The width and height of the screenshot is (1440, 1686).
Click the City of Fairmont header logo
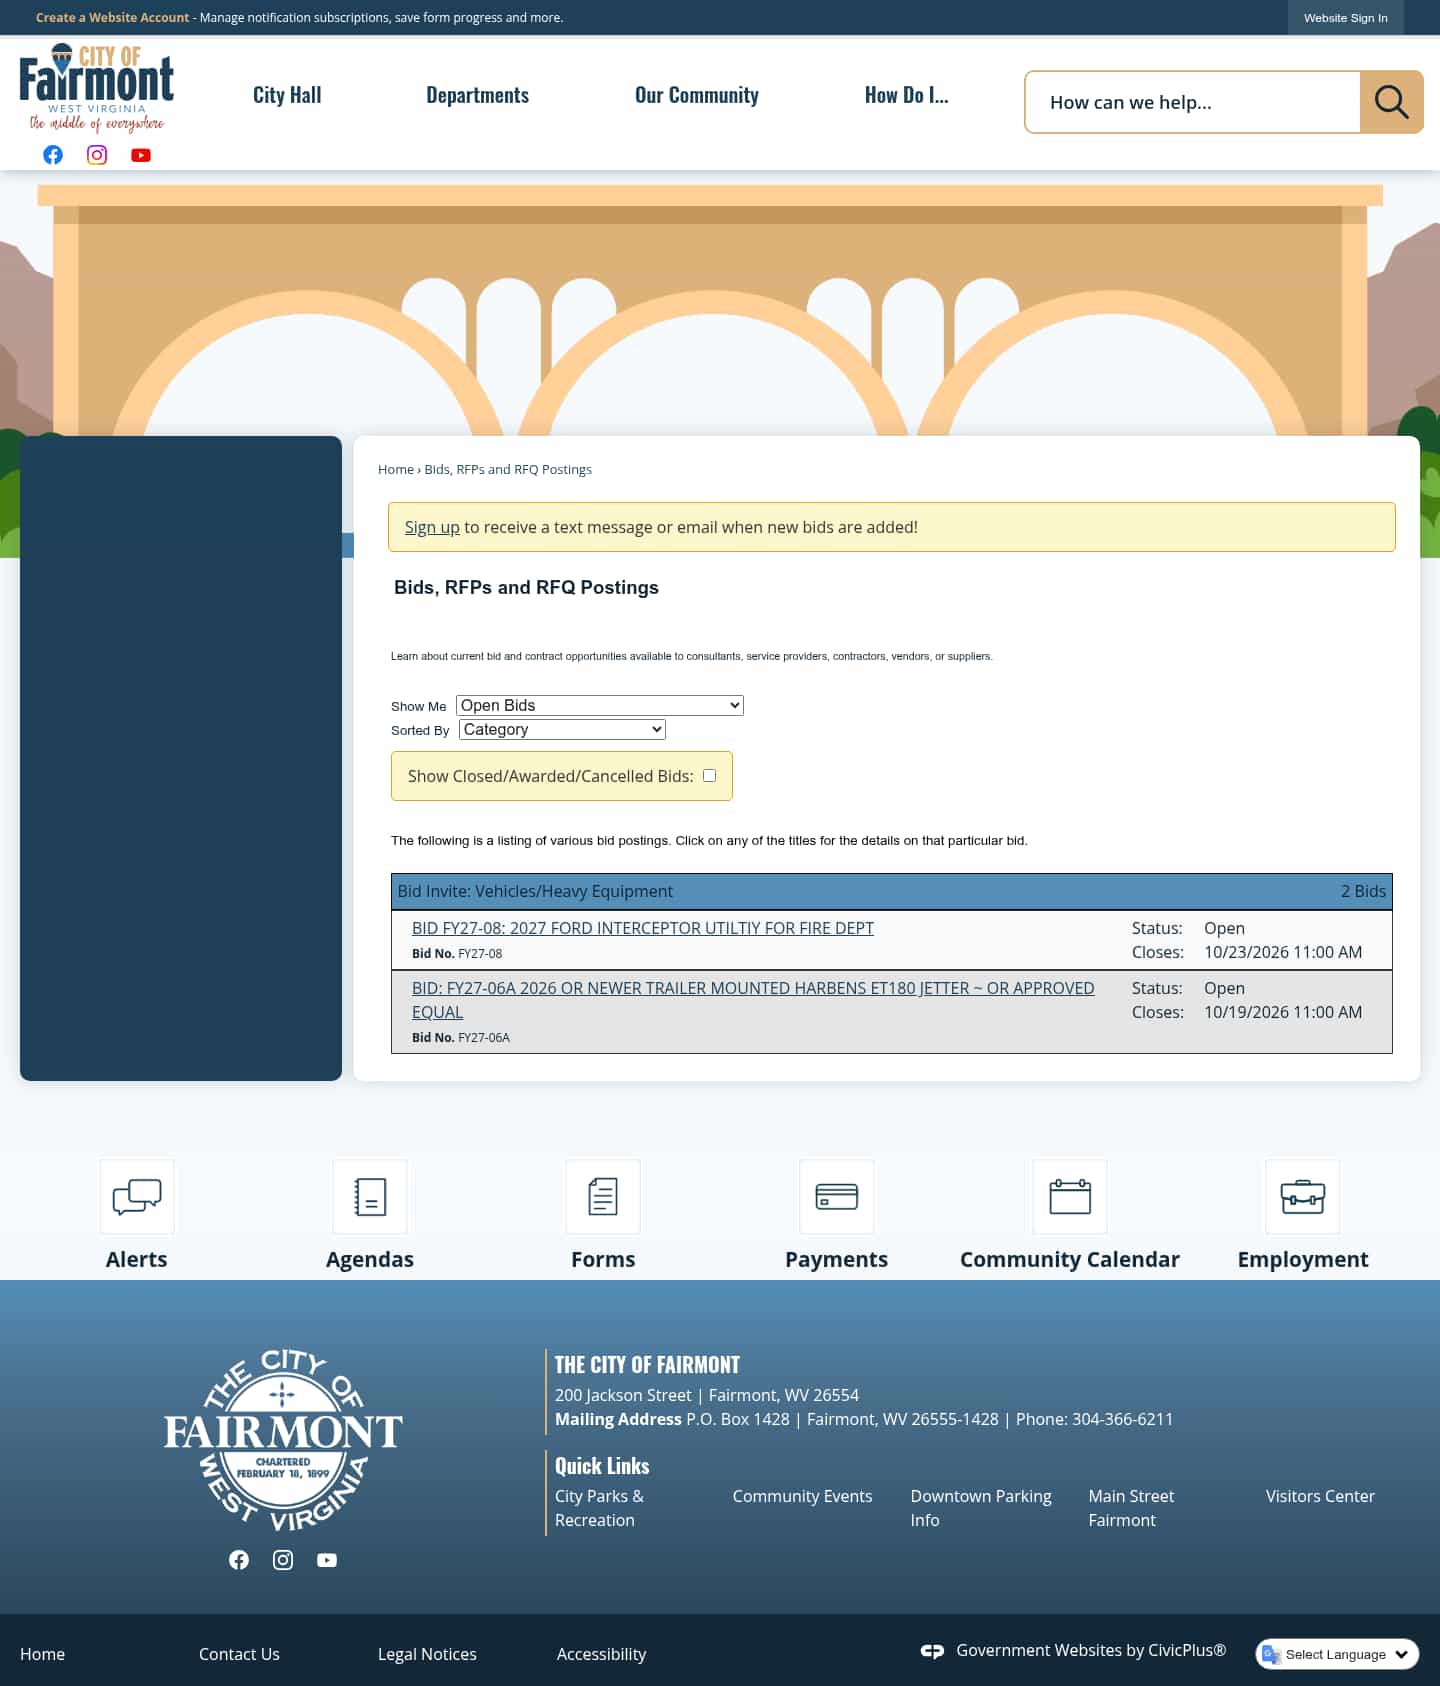(97, 88)
